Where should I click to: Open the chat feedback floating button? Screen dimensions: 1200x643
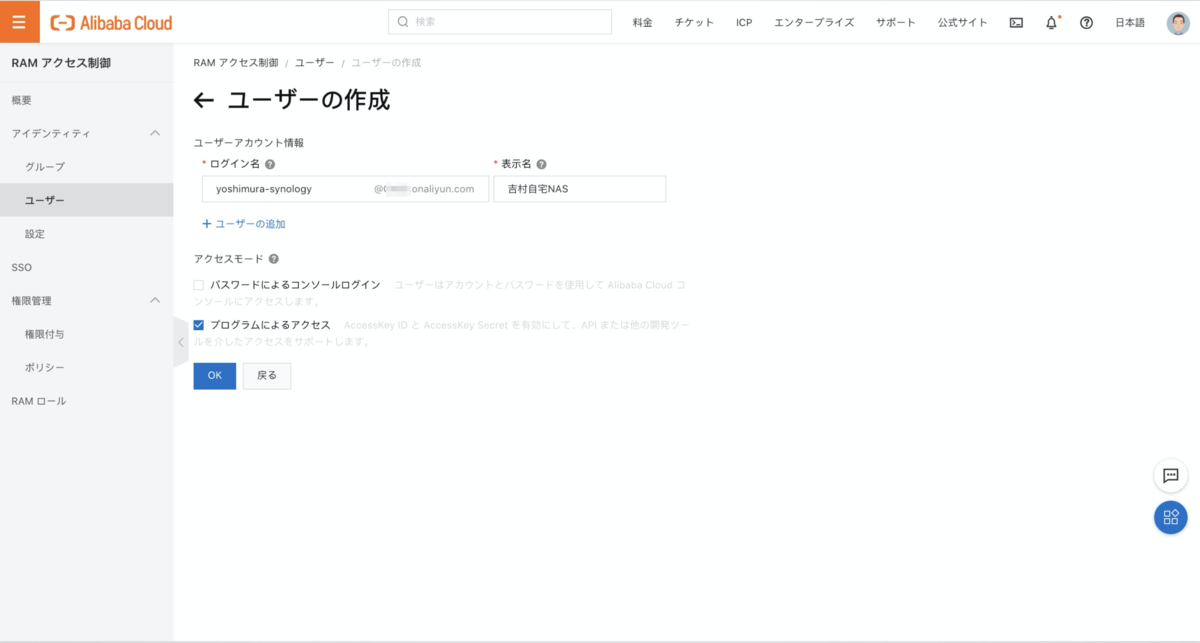pyautogui.click(x=1170, y=475)
